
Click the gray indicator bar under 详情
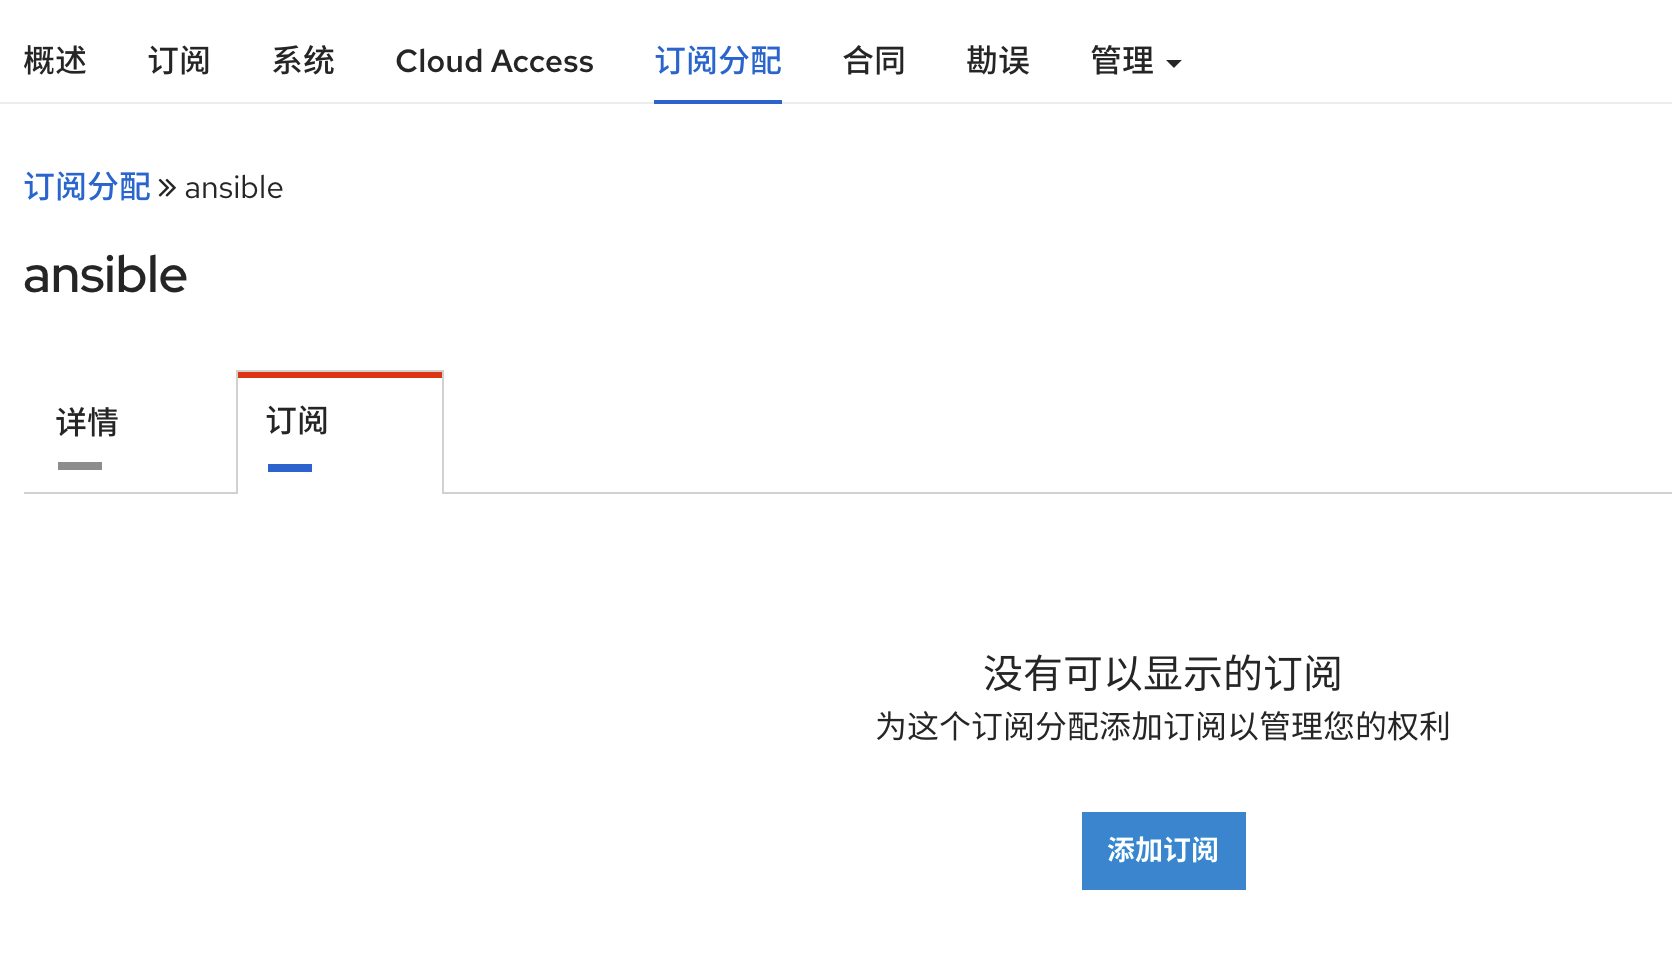[x=80, y=466]
